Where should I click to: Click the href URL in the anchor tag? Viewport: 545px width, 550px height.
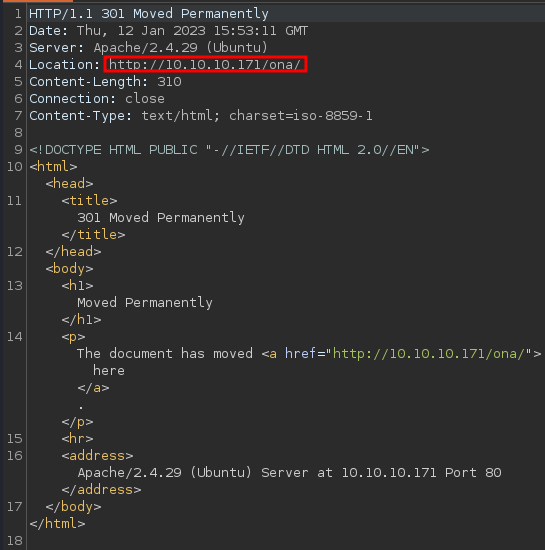click(x=429, y=354)
